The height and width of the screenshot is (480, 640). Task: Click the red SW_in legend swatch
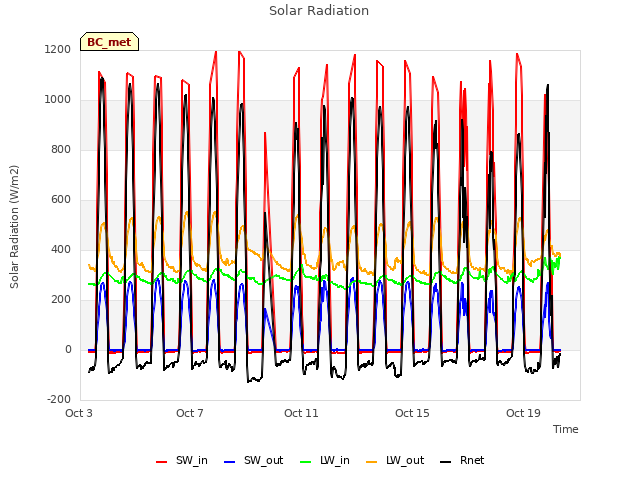(162, 462)
